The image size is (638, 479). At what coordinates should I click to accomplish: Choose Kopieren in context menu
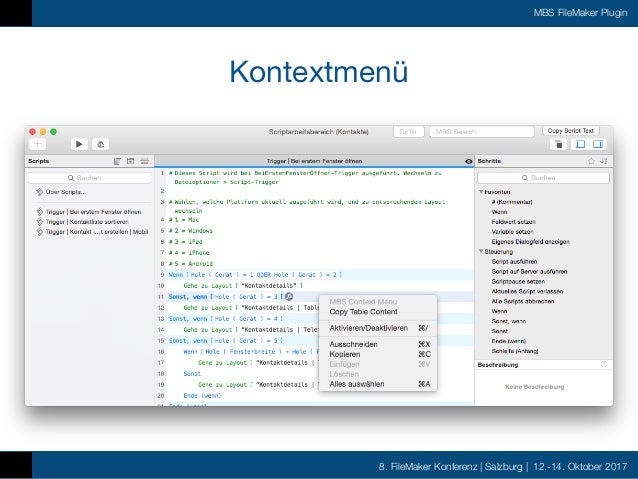point(378,354)
